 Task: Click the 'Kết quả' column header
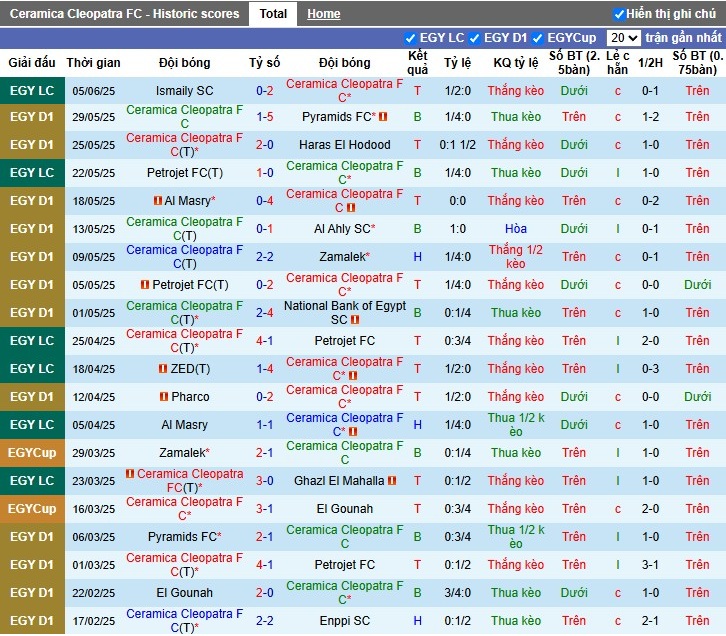point(417,62)
